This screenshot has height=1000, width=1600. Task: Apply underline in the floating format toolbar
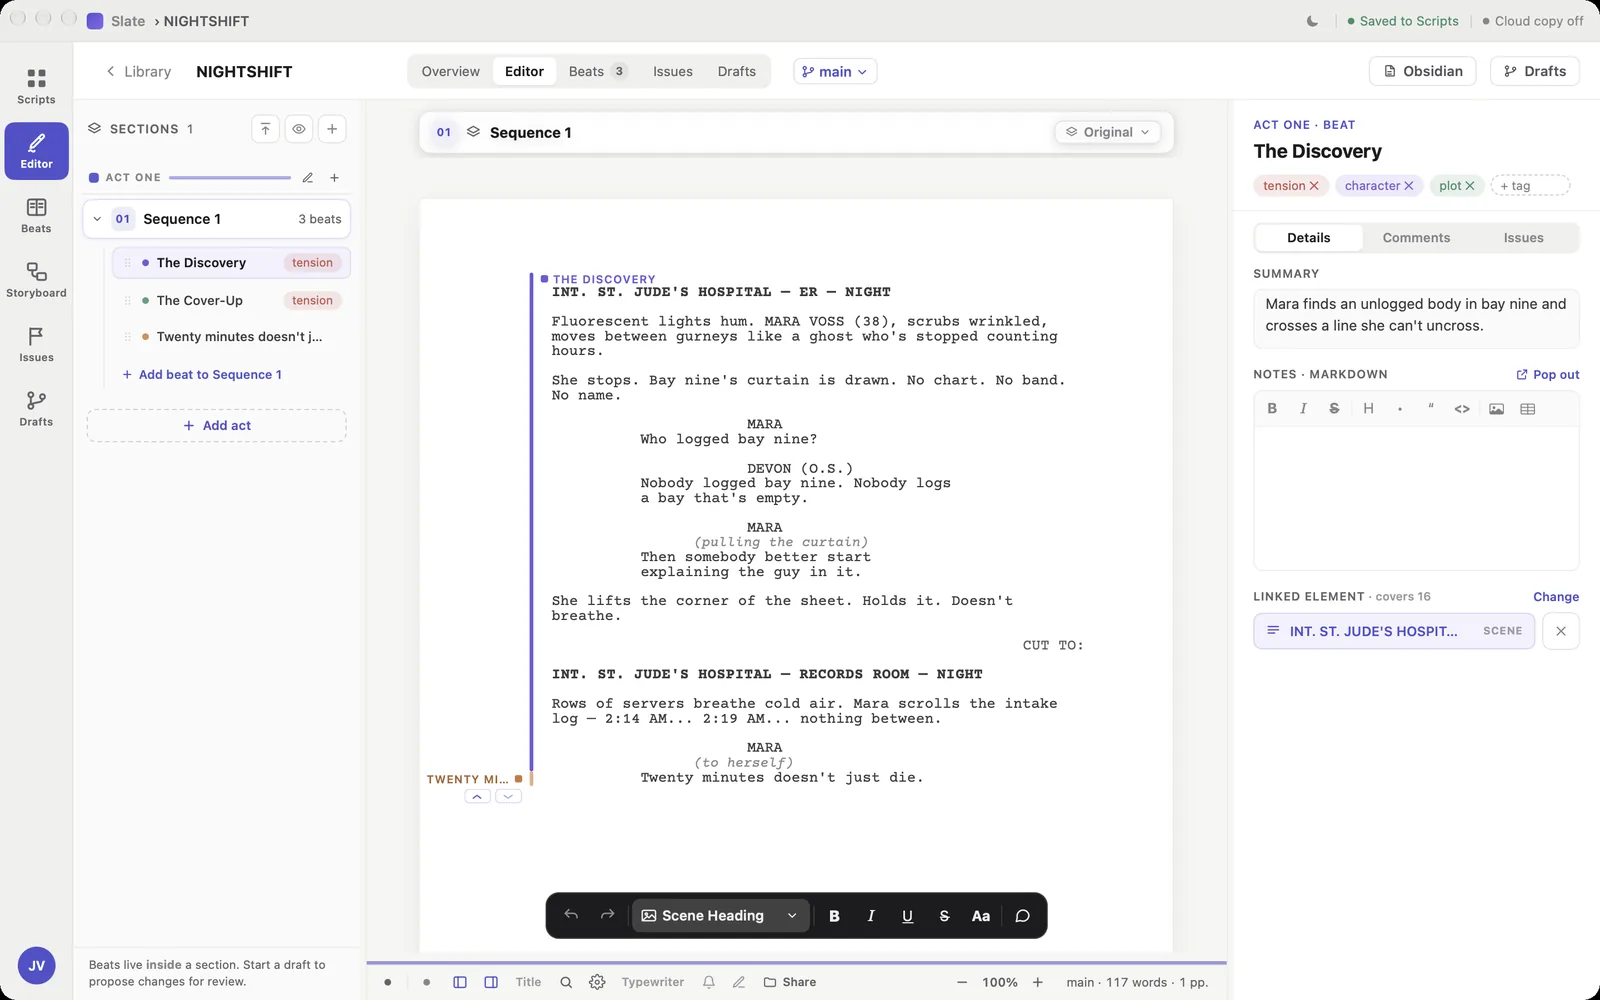click(907, 915)
